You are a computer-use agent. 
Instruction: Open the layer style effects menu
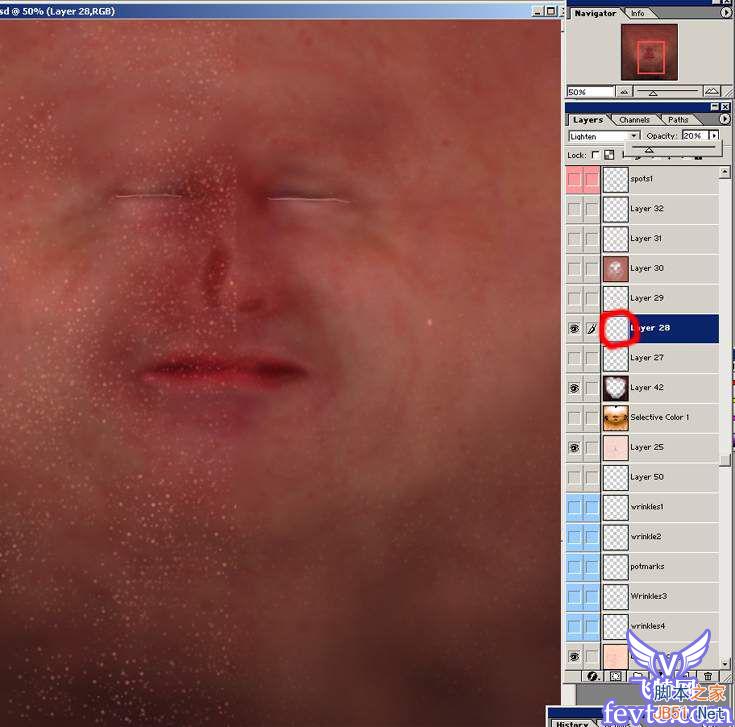pos(592,676)
